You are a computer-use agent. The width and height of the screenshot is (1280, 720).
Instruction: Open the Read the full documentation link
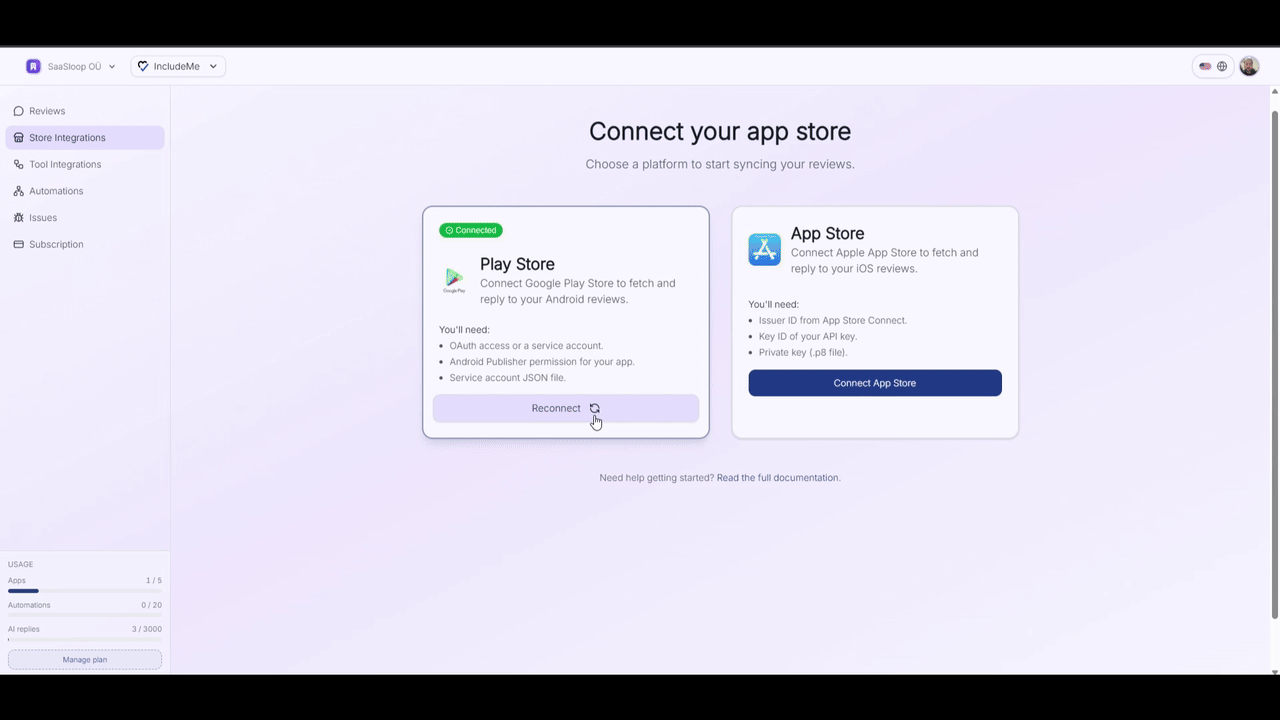tap(778, 478)
